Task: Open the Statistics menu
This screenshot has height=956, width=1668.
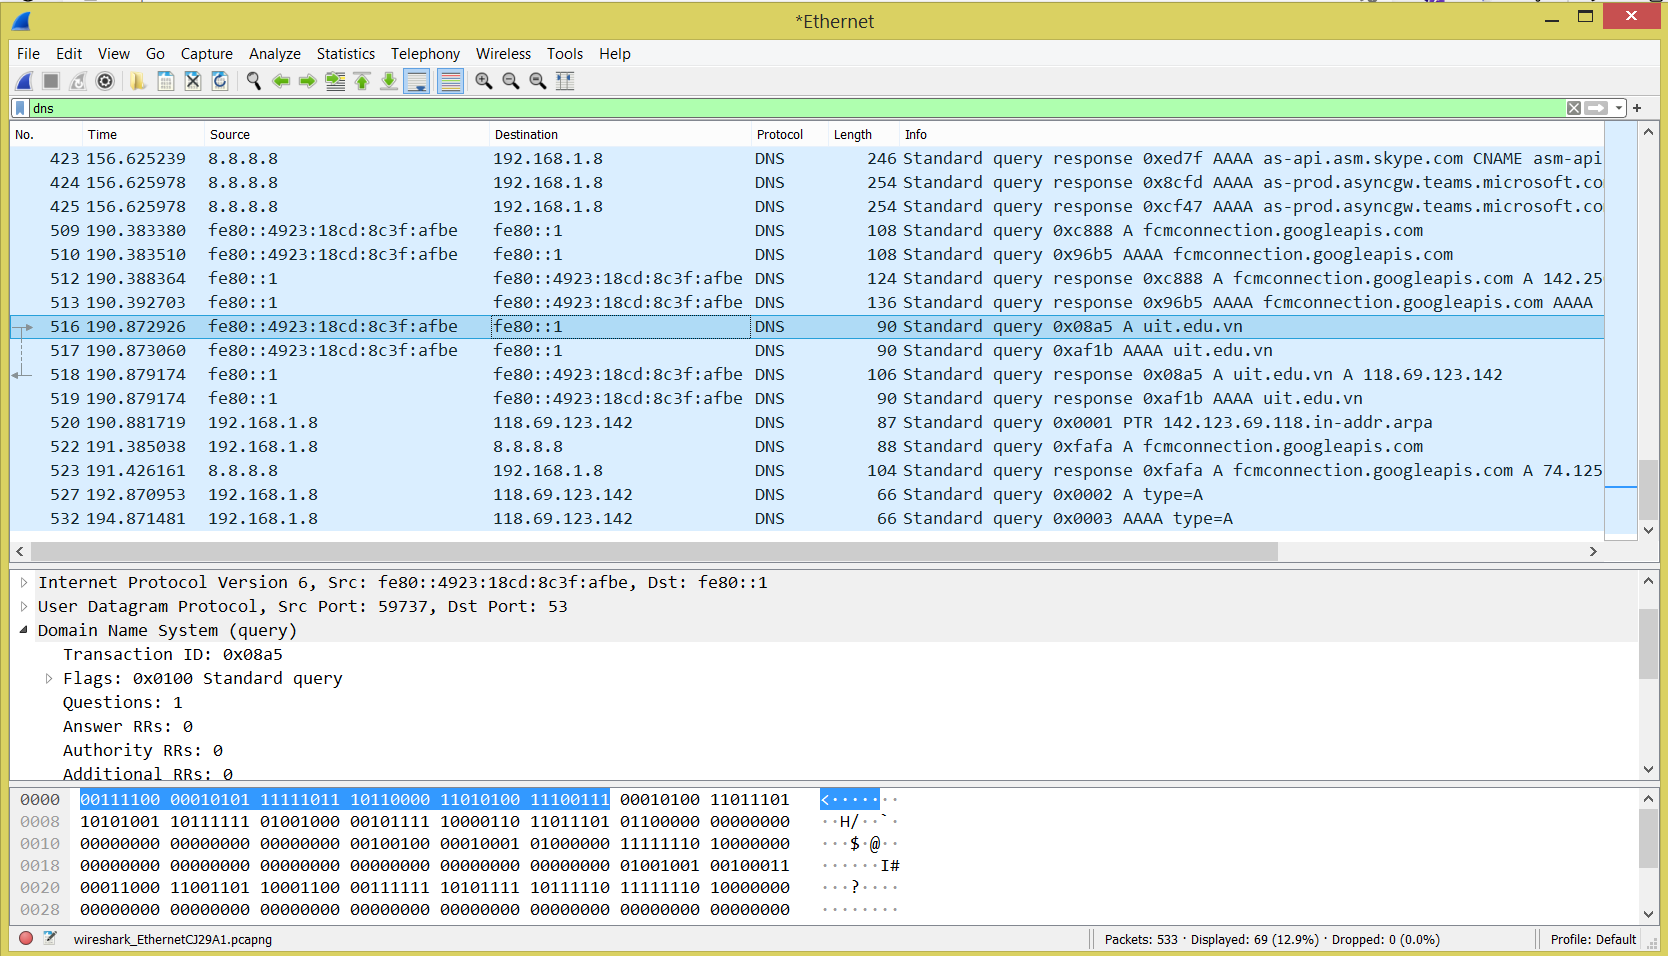Action: [345, 54]
